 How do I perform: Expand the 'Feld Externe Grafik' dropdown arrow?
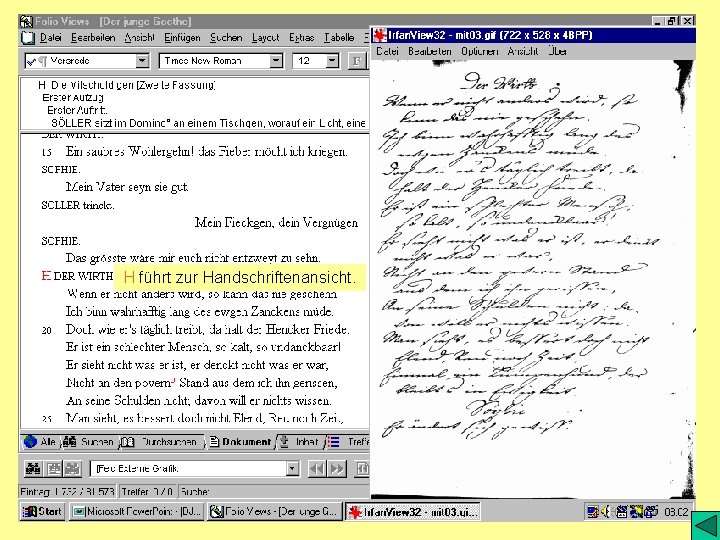pos(292,468)
